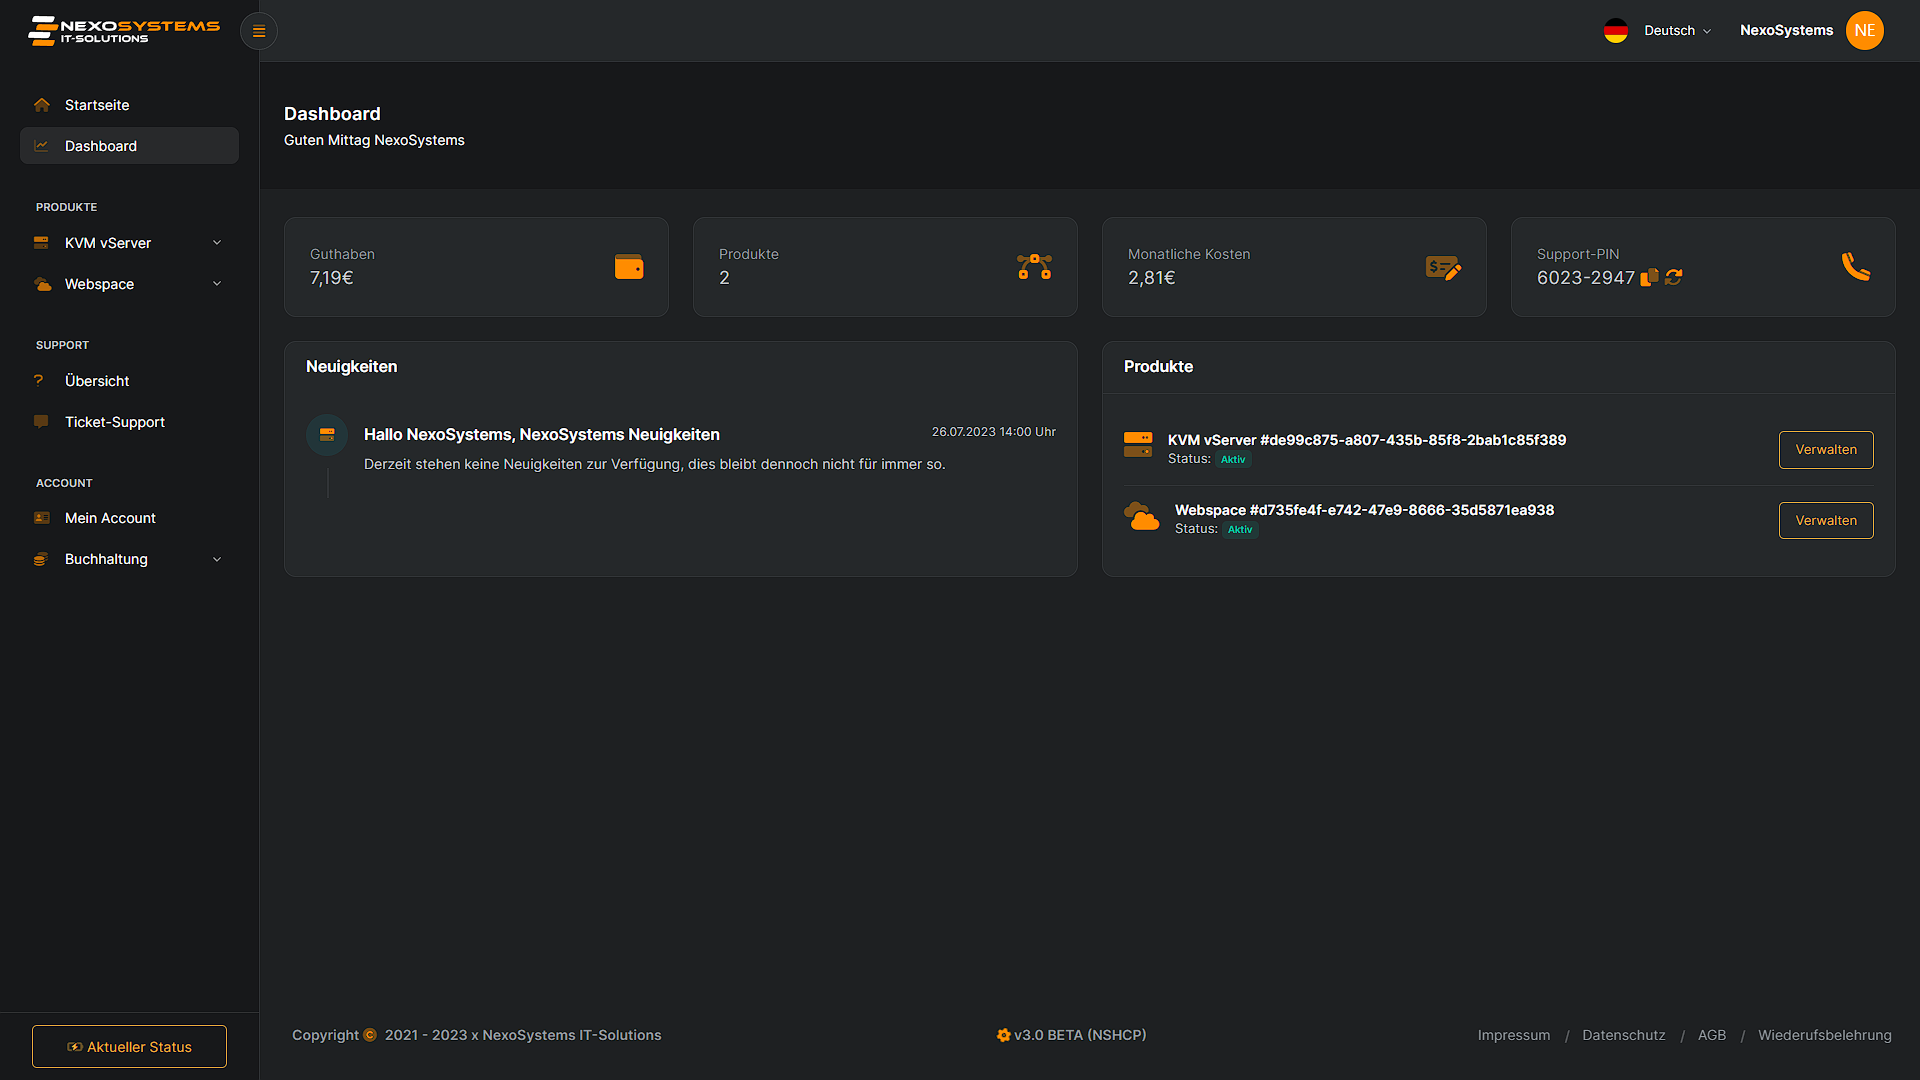This screenshot has width=1920, height=1080.
Task: Click the footer copyright symbol icon
Action: click(x=370, y=1035)
